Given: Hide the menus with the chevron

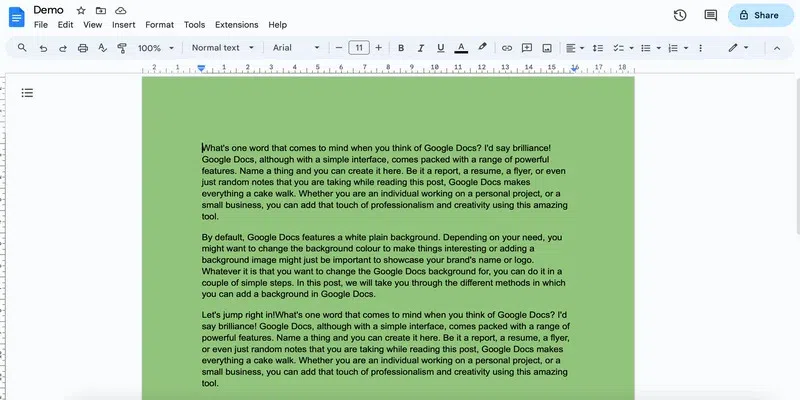Looking at the screenshot, I should pos(777,48).
